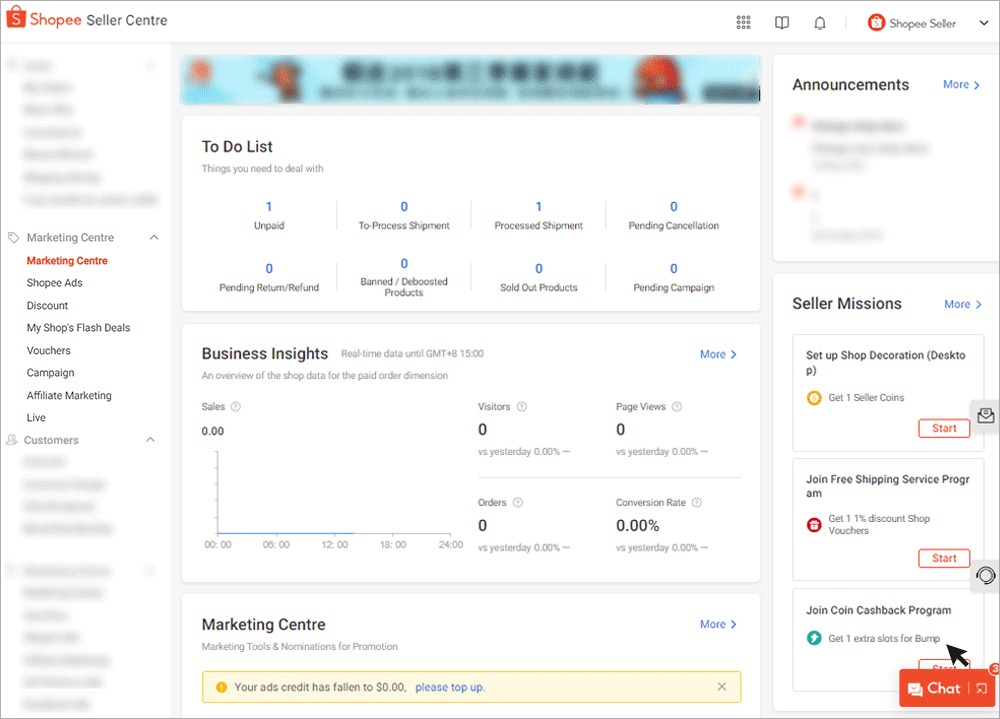View the Sales info tooltip icon
Screen dimensions: 1000x719
coord(237,407)
